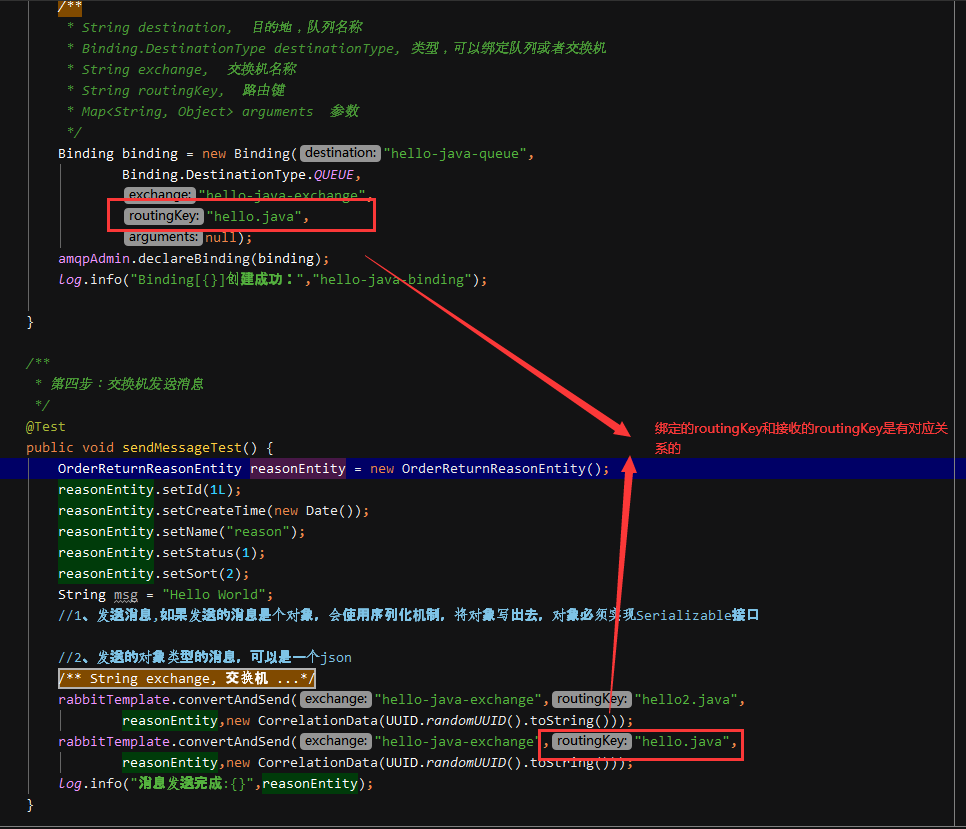
Task: Select the QUEUE constant after Binding.DestinationType
Action: pos(333,175)
